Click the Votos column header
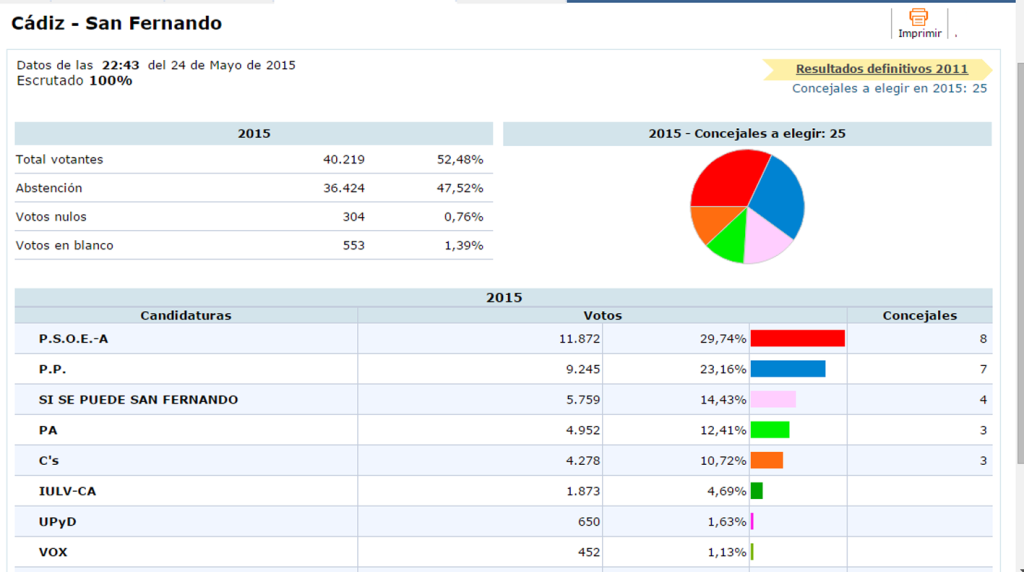 602,315
